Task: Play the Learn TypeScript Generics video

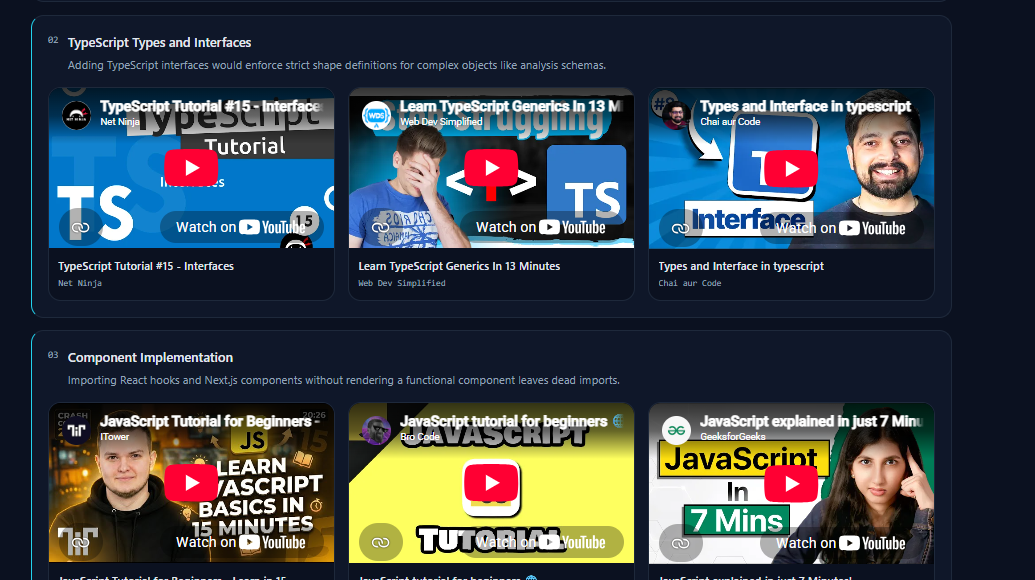Action: (491, 168)
